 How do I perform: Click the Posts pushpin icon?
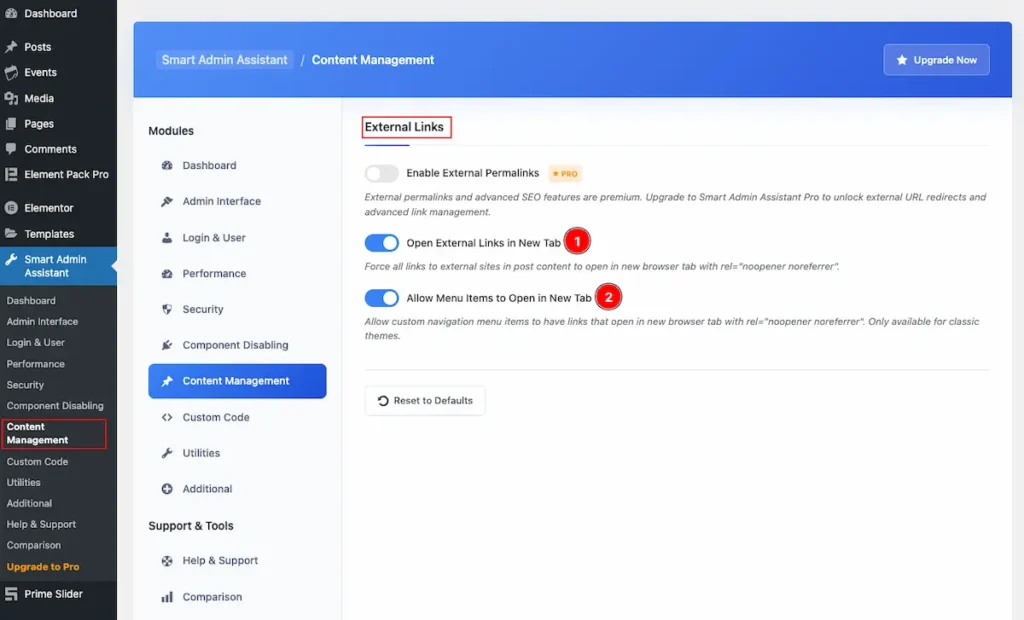(x=10, y=47)
